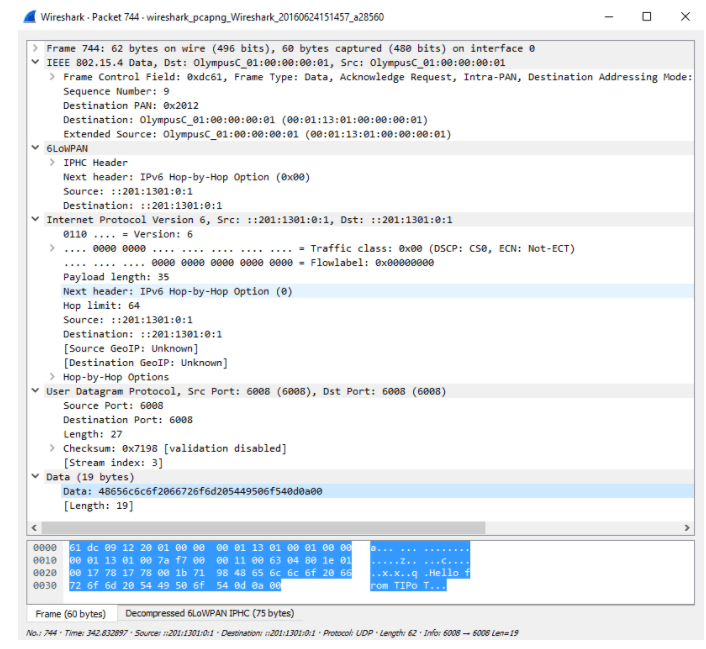Click hex offset 0010 in bytes pane
This screenshot has height=649, width=706.
[x=45, y=560]
